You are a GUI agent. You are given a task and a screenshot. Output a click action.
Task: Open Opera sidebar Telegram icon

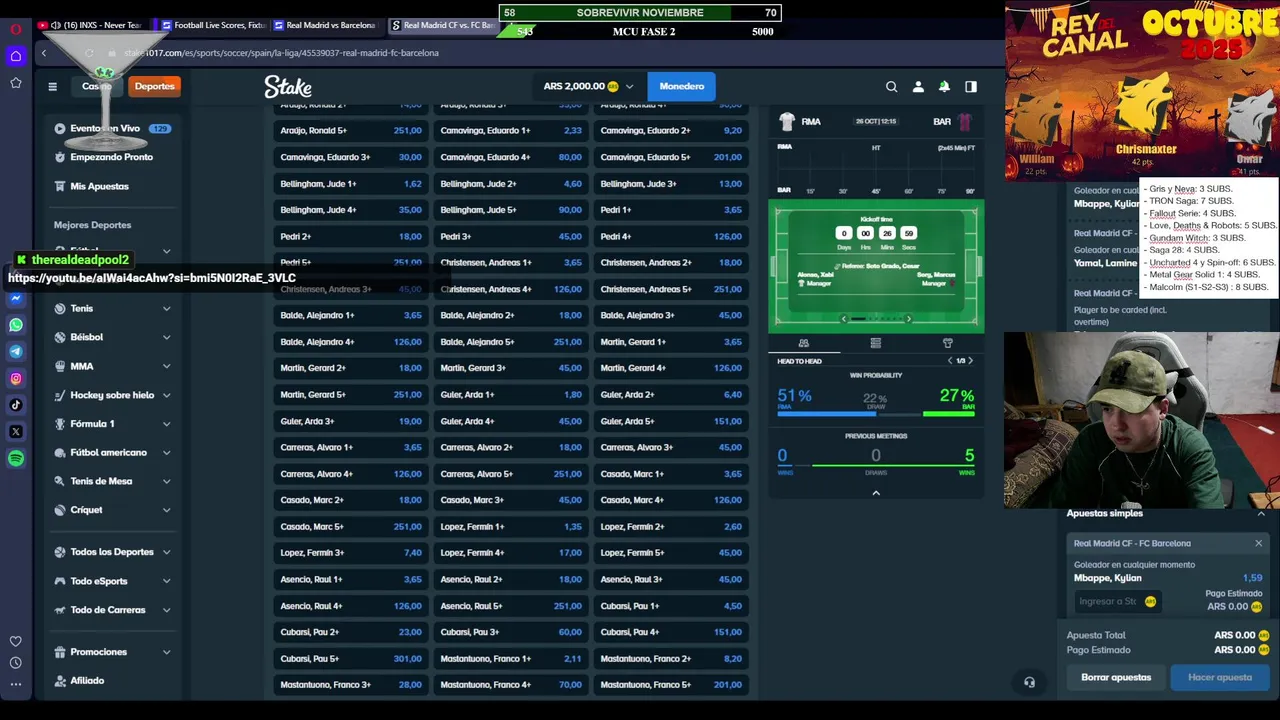16,352
